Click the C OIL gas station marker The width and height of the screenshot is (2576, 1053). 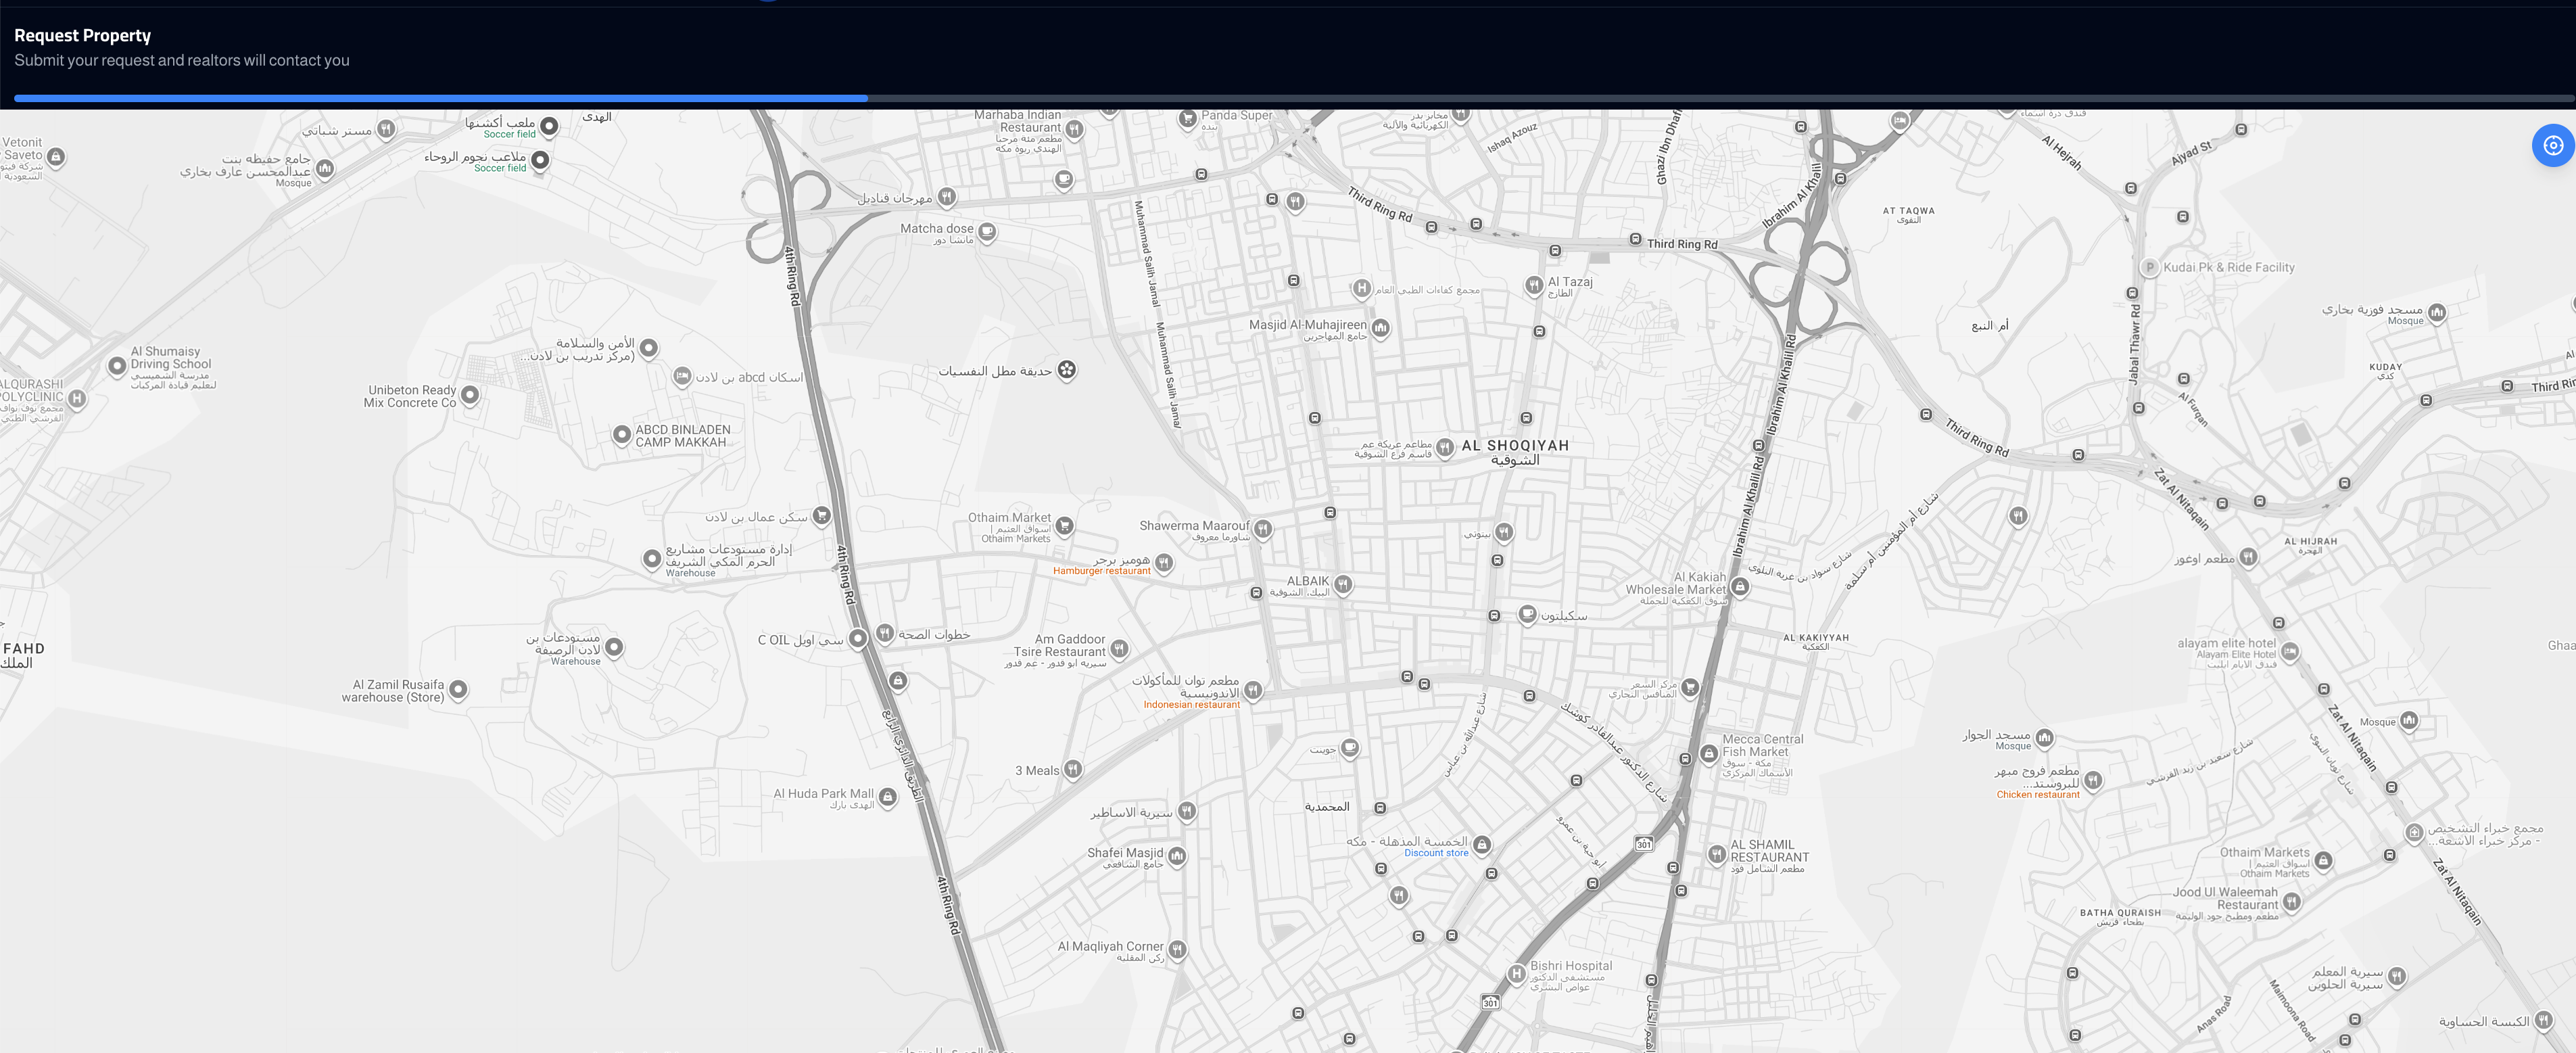tap(857, 639)
